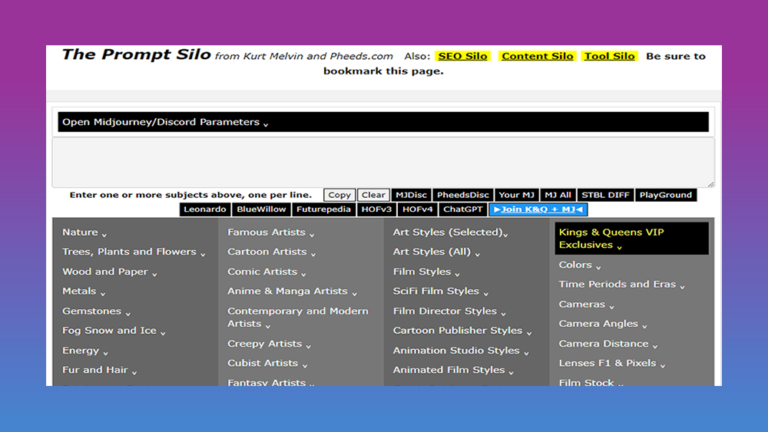Expand the Wood and Paper category
768x432 pixels.
(x=110, y=272)
